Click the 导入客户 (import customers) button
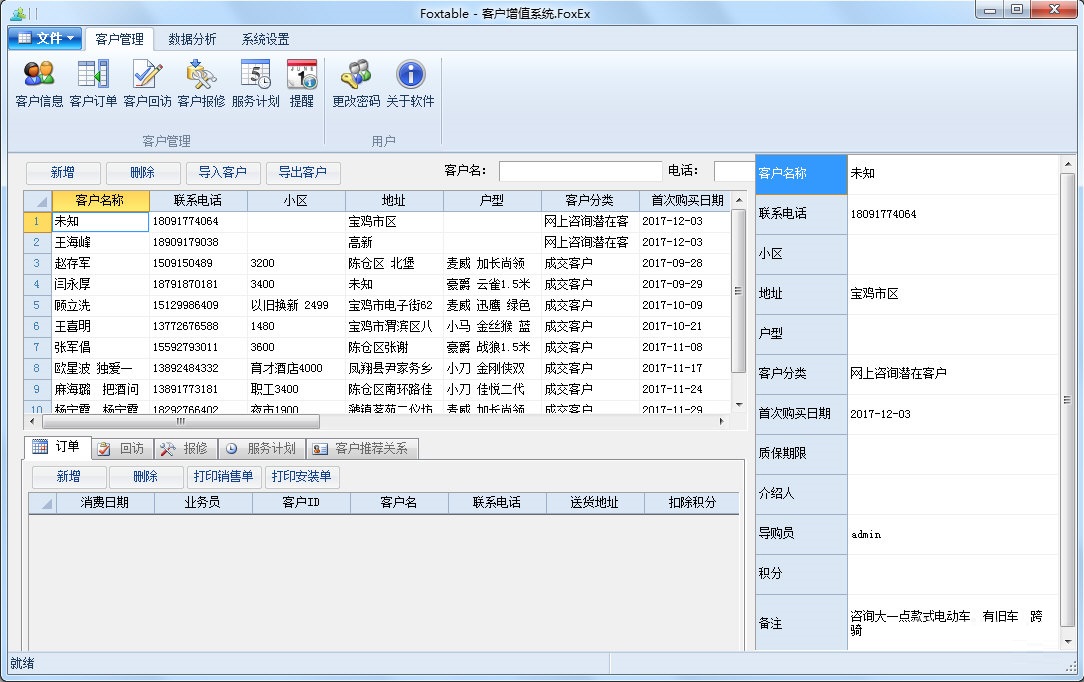Image resolution: width=1084 pixels, height=682 pixels. (x=223, y=172)
